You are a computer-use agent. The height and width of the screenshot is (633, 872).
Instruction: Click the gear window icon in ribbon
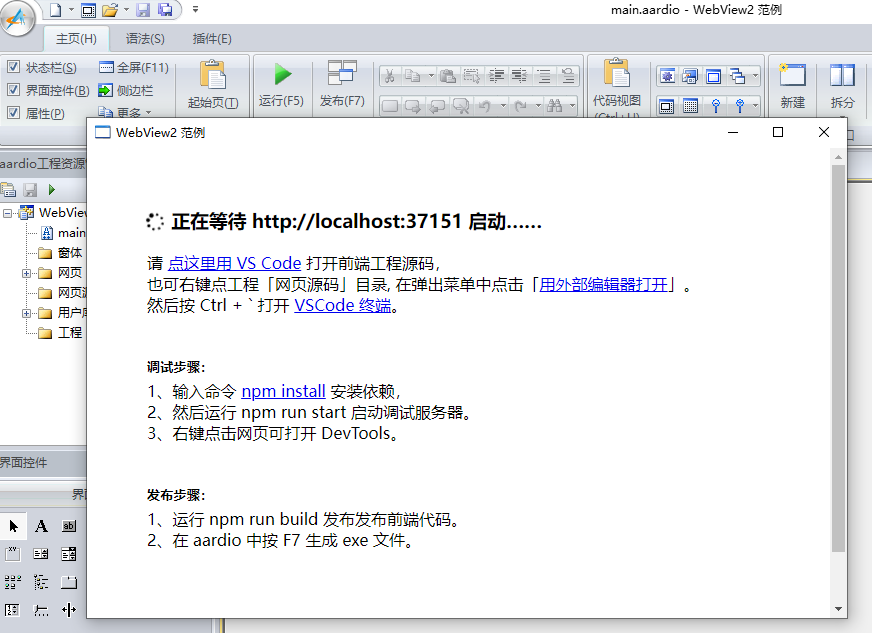pos(667,76)
